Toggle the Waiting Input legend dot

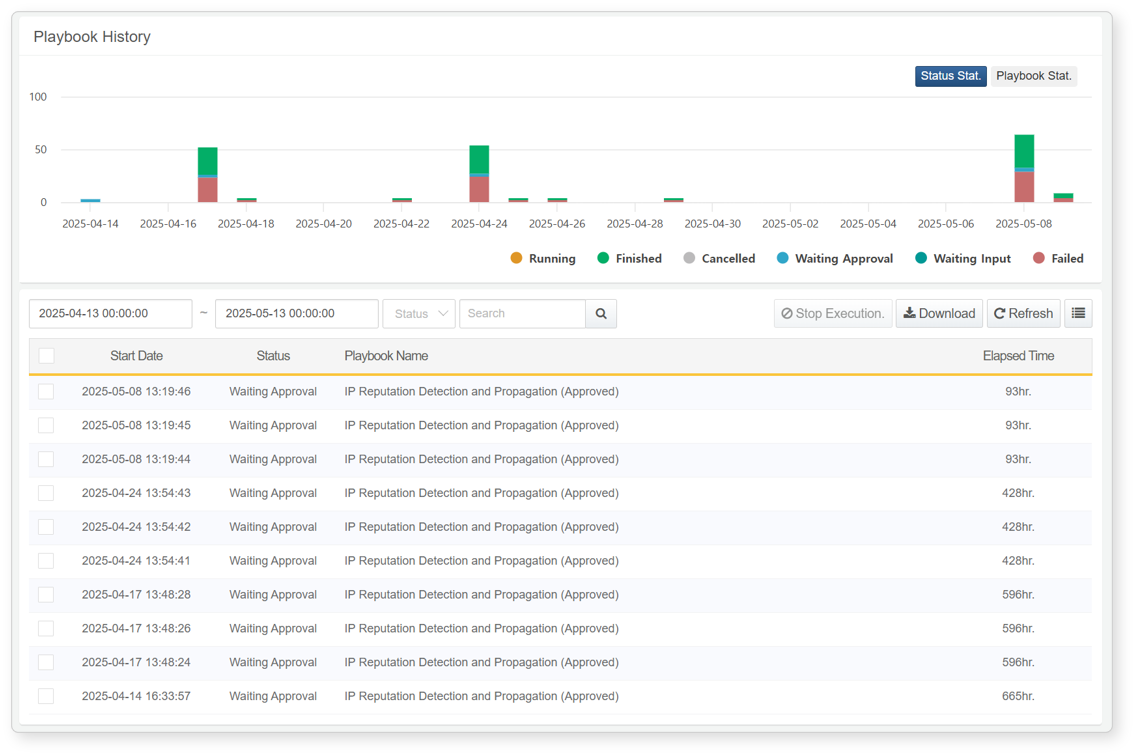coord(921,258)
